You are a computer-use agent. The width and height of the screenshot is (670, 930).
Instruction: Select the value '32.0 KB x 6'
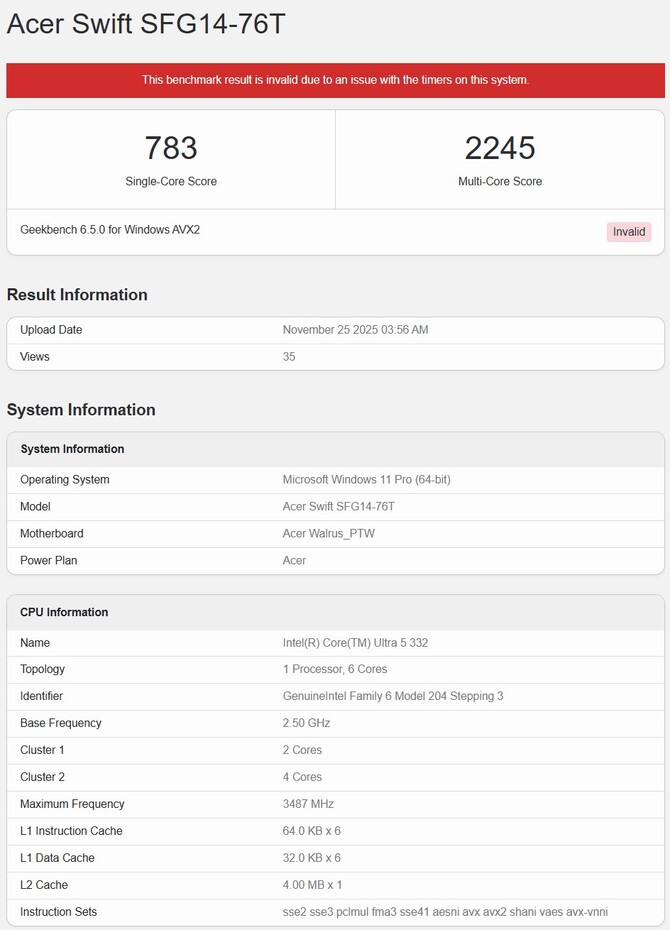312,858
